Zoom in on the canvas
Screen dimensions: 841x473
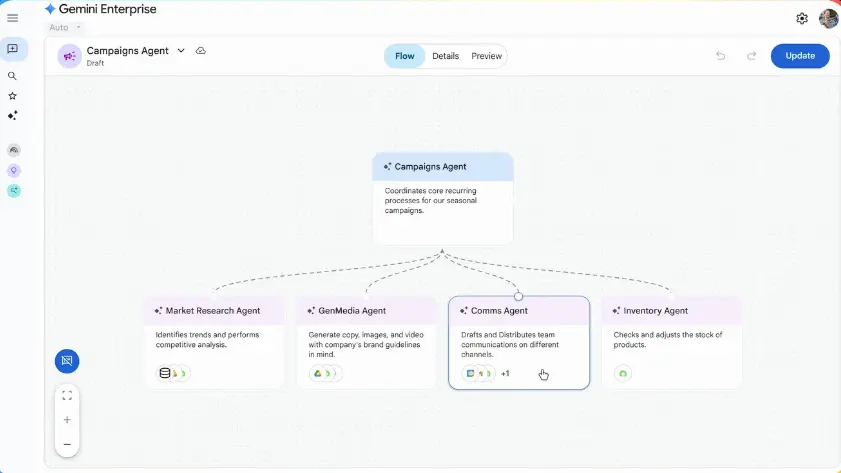[67, 420]
